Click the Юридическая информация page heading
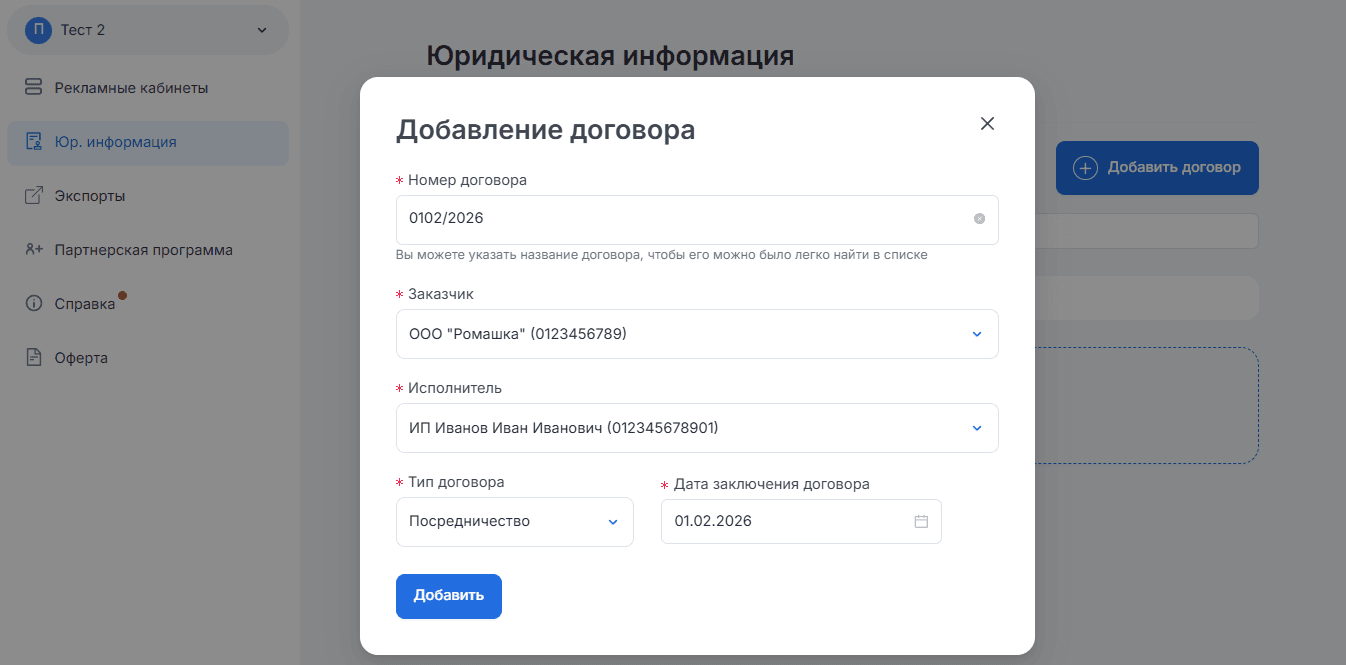Viewport: 1346px width, 665px height. coord(610,56)
